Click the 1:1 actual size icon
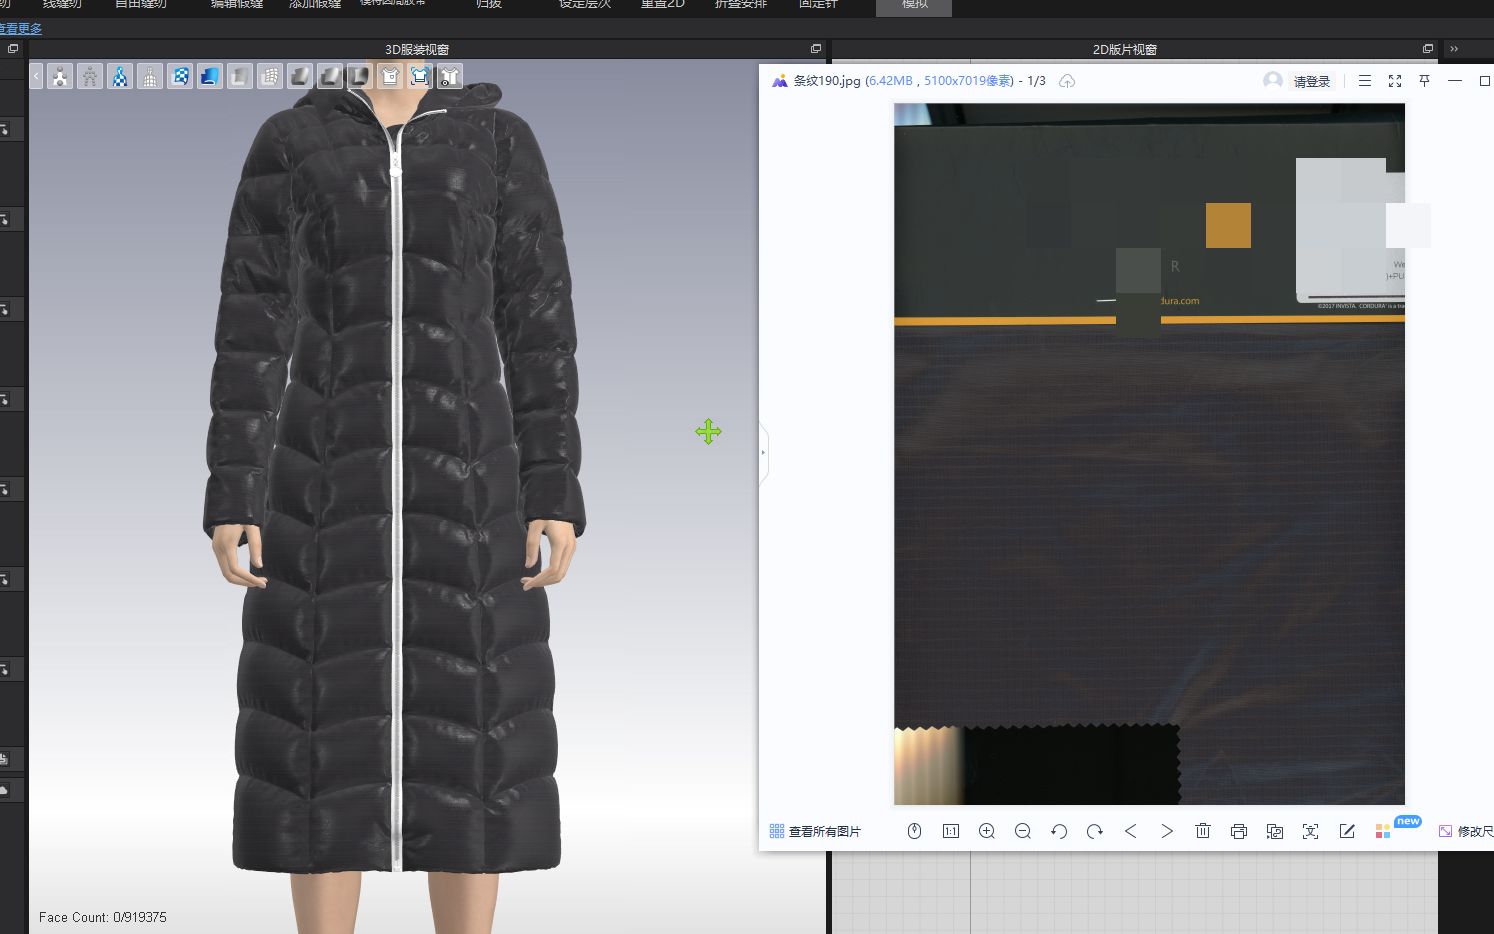The image size is (1494, 934). pyautogui.click(x=950, y=831)
